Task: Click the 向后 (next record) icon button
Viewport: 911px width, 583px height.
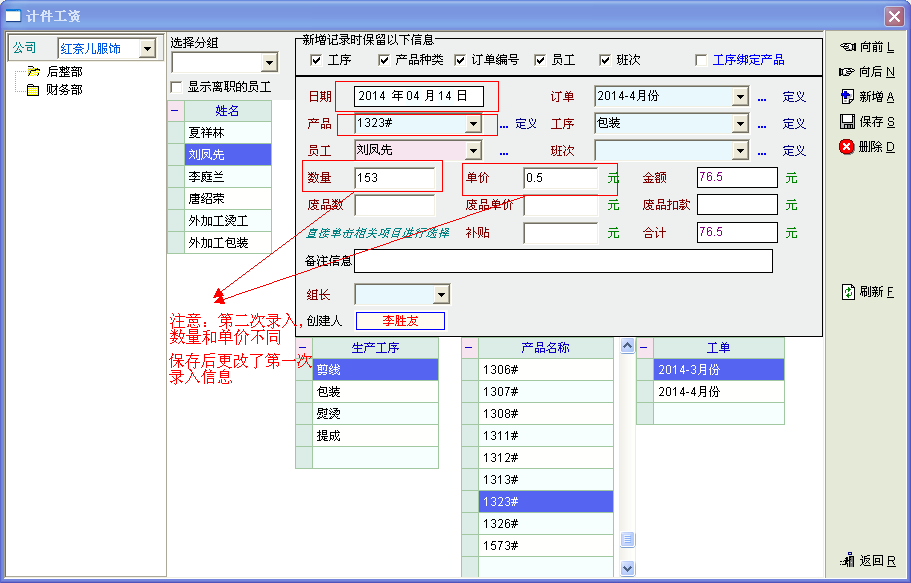Action: pyautogui.click(x=866, y=72)
